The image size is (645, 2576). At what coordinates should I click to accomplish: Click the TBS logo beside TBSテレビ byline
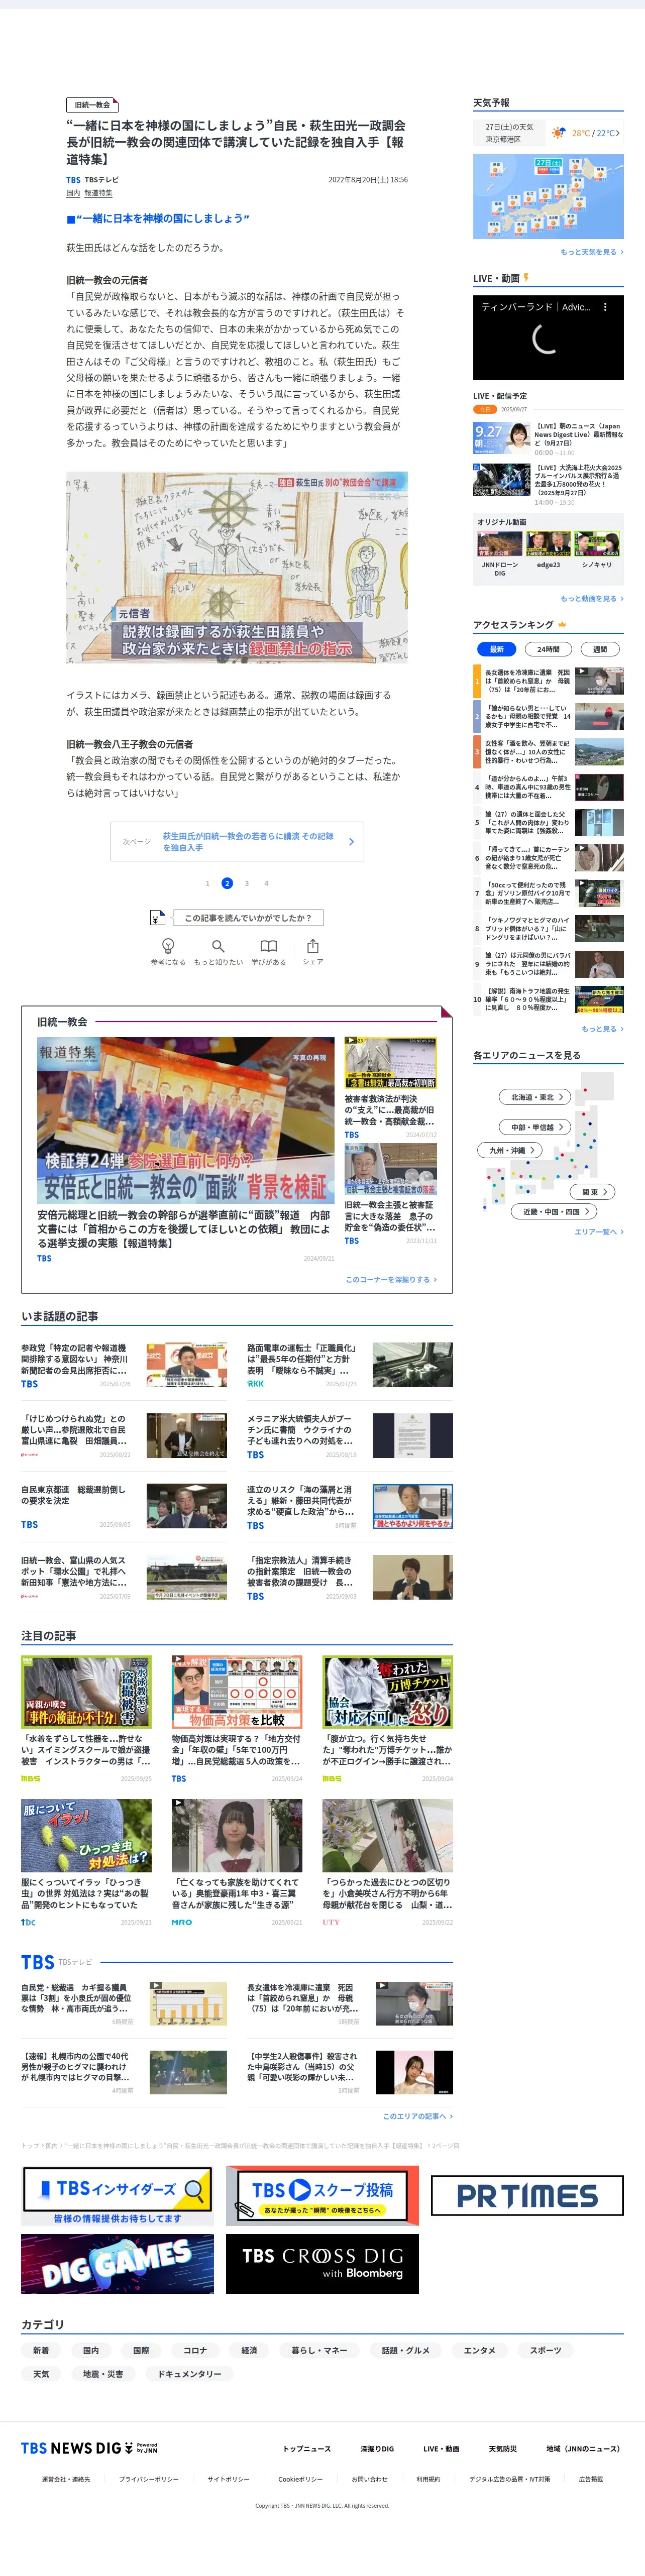(x=73, y=180)
